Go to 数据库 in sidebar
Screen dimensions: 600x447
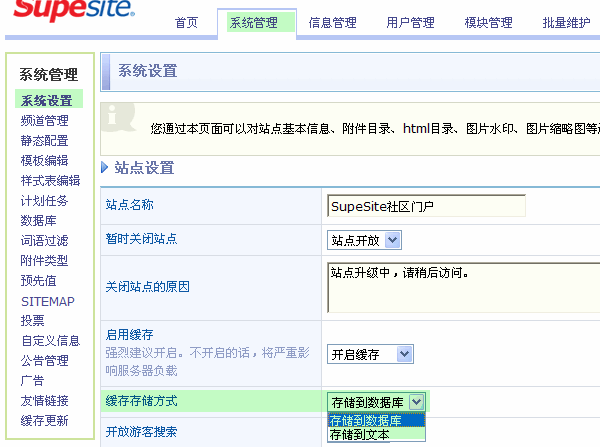pos(38,221)
